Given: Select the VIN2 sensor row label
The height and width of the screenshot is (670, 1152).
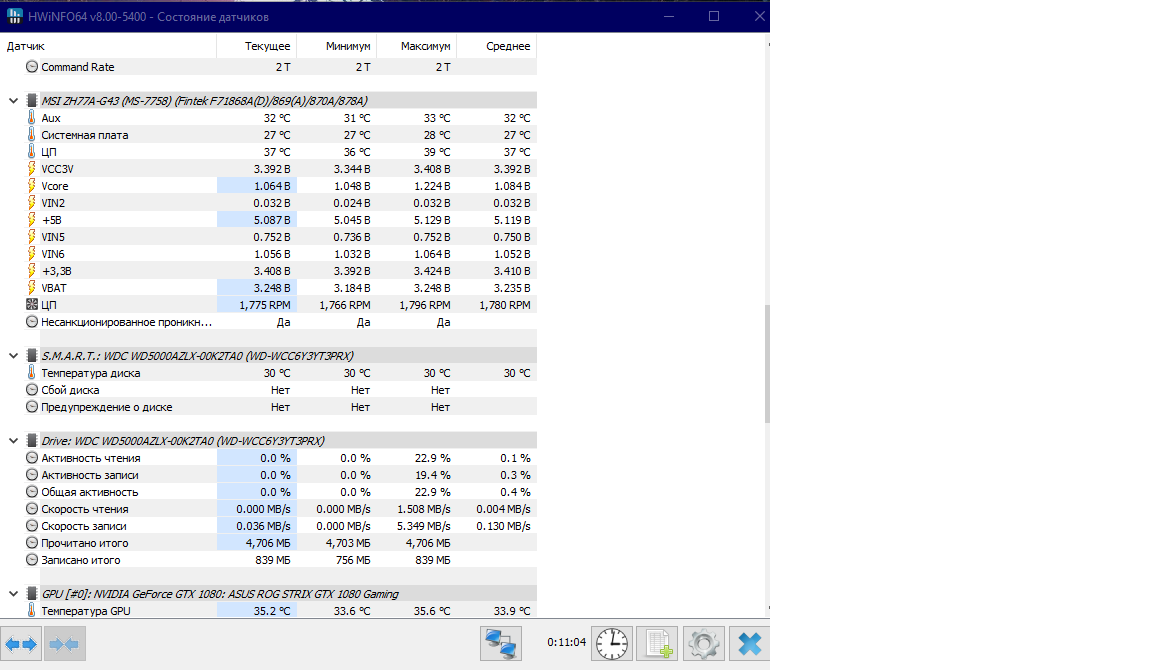Looking at the screenshot, I should point(53,203).
